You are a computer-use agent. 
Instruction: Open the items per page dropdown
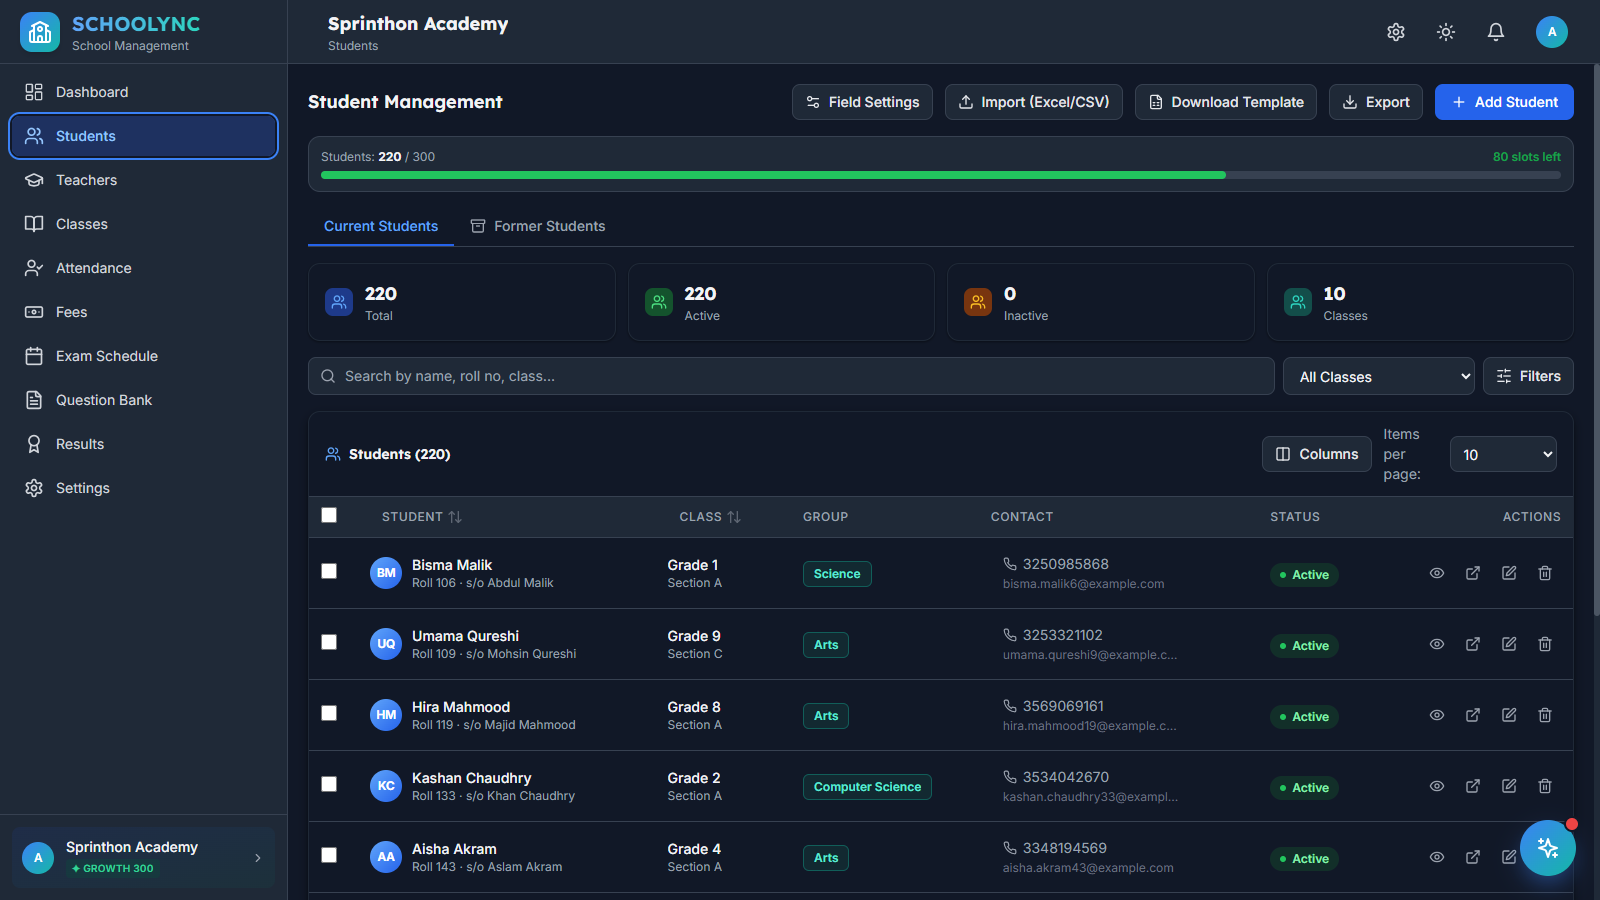click(x=1503, y=454)
